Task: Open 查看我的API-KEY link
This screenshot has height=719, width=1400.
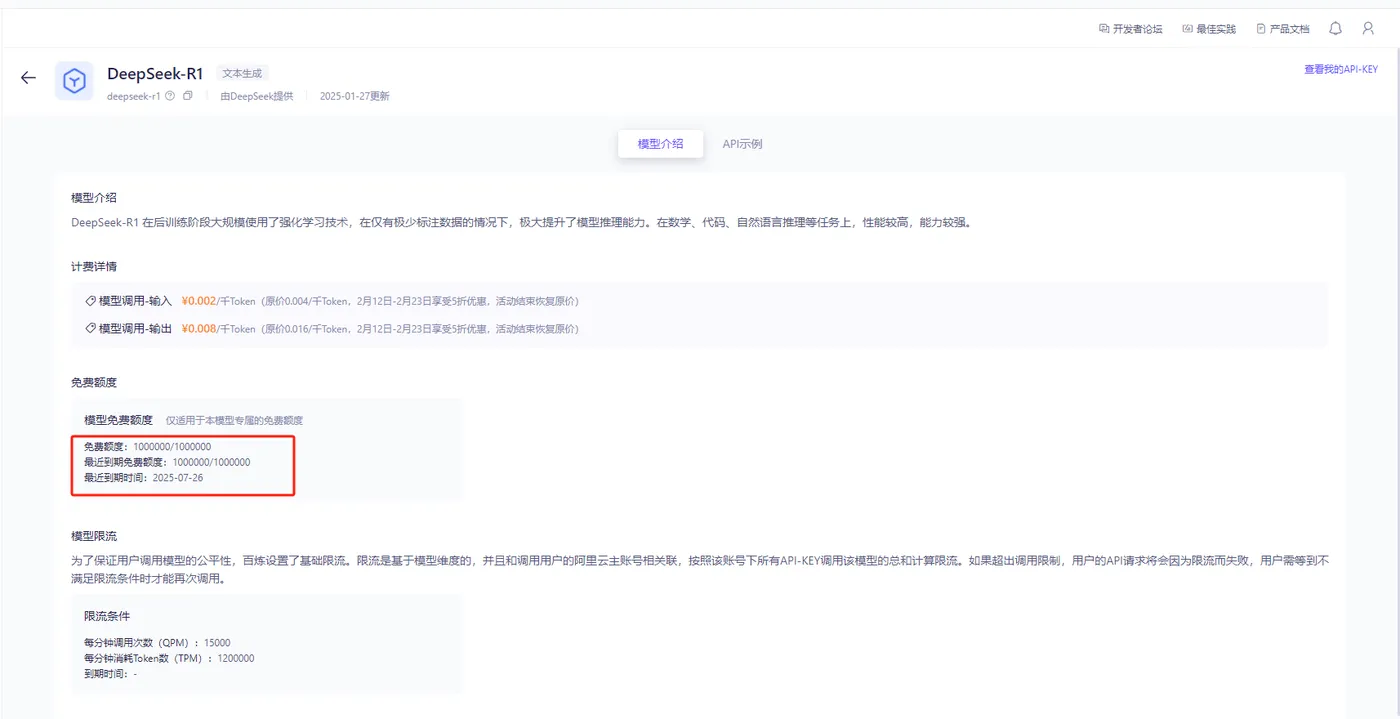Action: (x=1340, y=70)
